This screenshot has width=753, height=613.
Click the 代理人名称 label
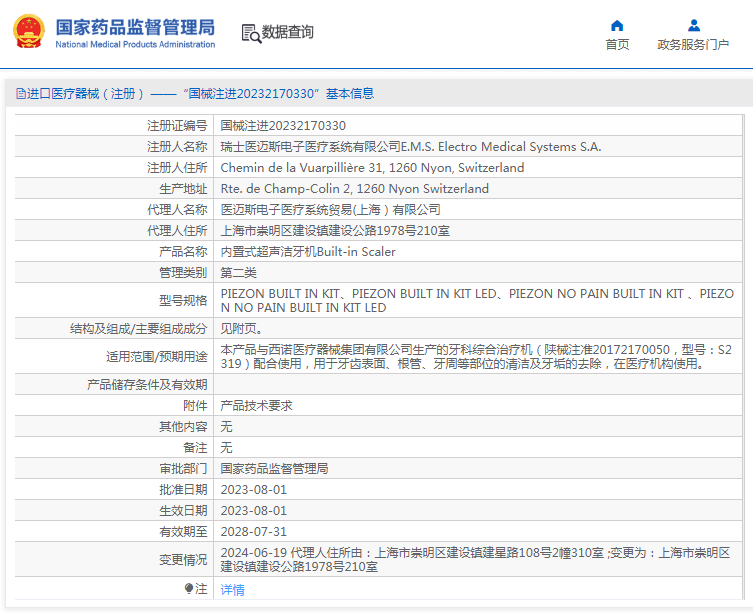177,210
